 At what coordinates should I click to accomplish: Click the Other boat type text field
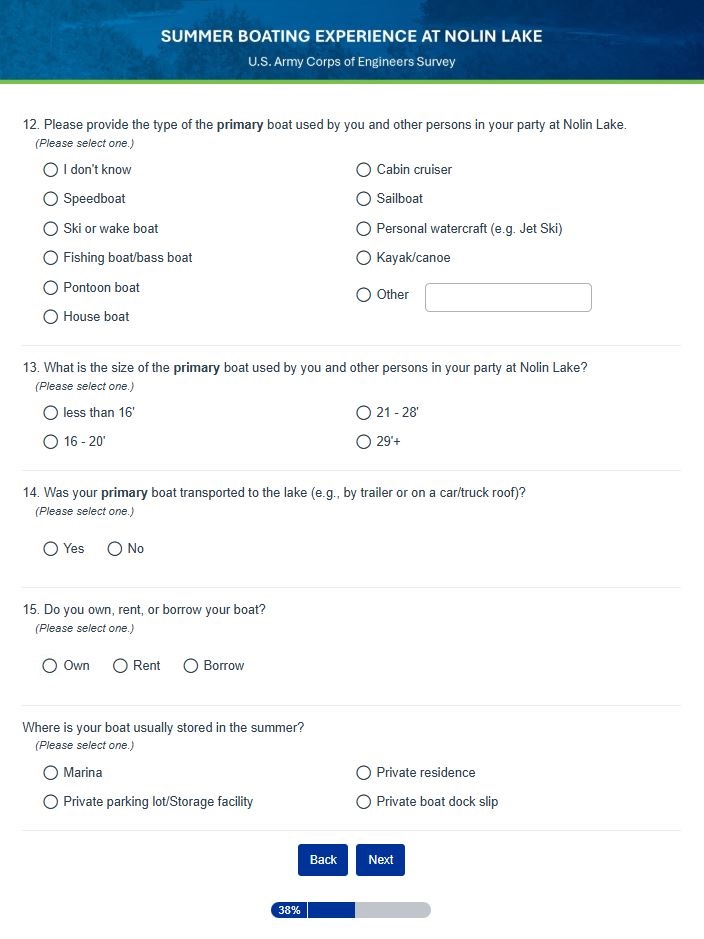tap(508, 297)
